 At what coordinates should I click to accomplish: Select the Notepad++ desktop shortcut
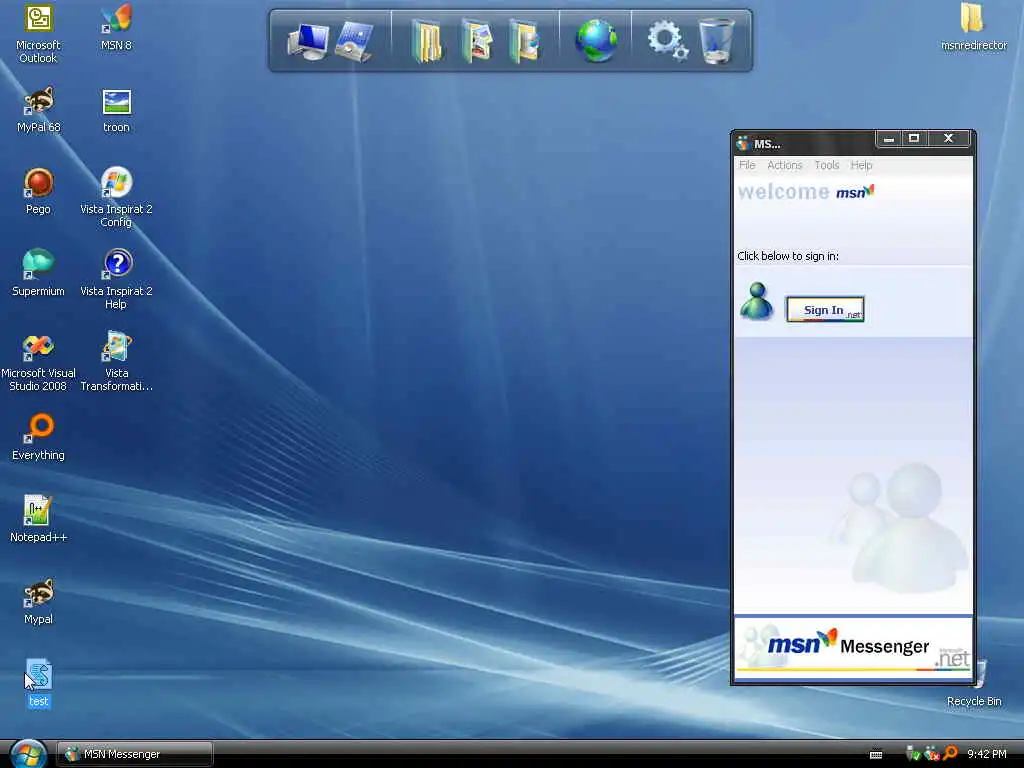tap(38, 520)
